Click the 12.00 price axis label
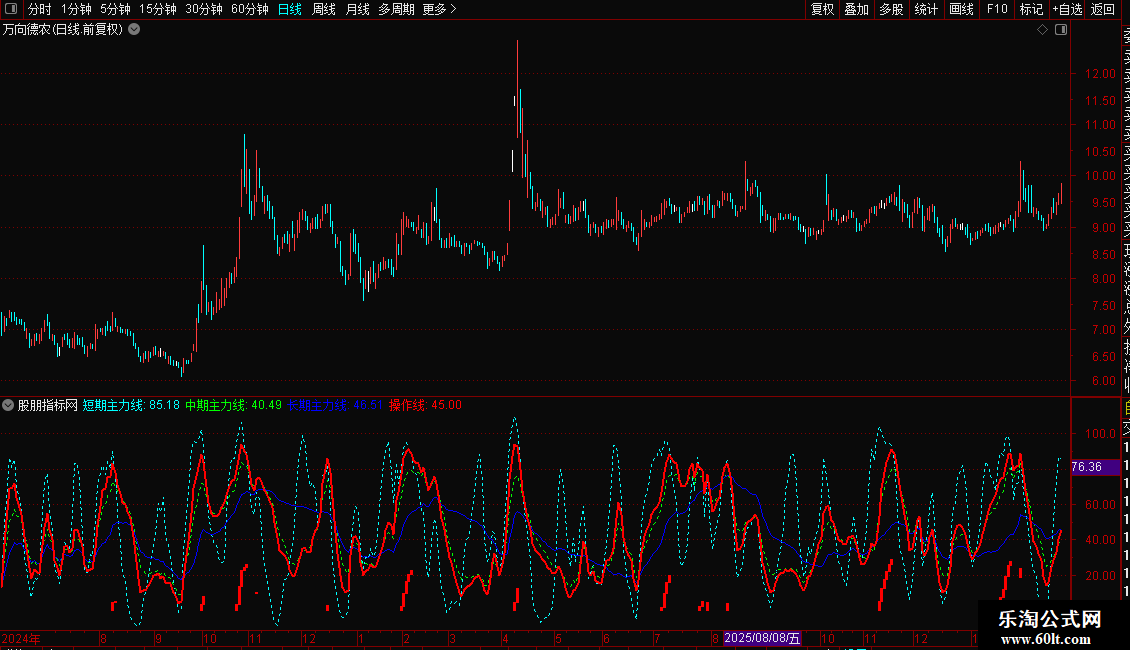The image size is (1130, 650). 1100,74
